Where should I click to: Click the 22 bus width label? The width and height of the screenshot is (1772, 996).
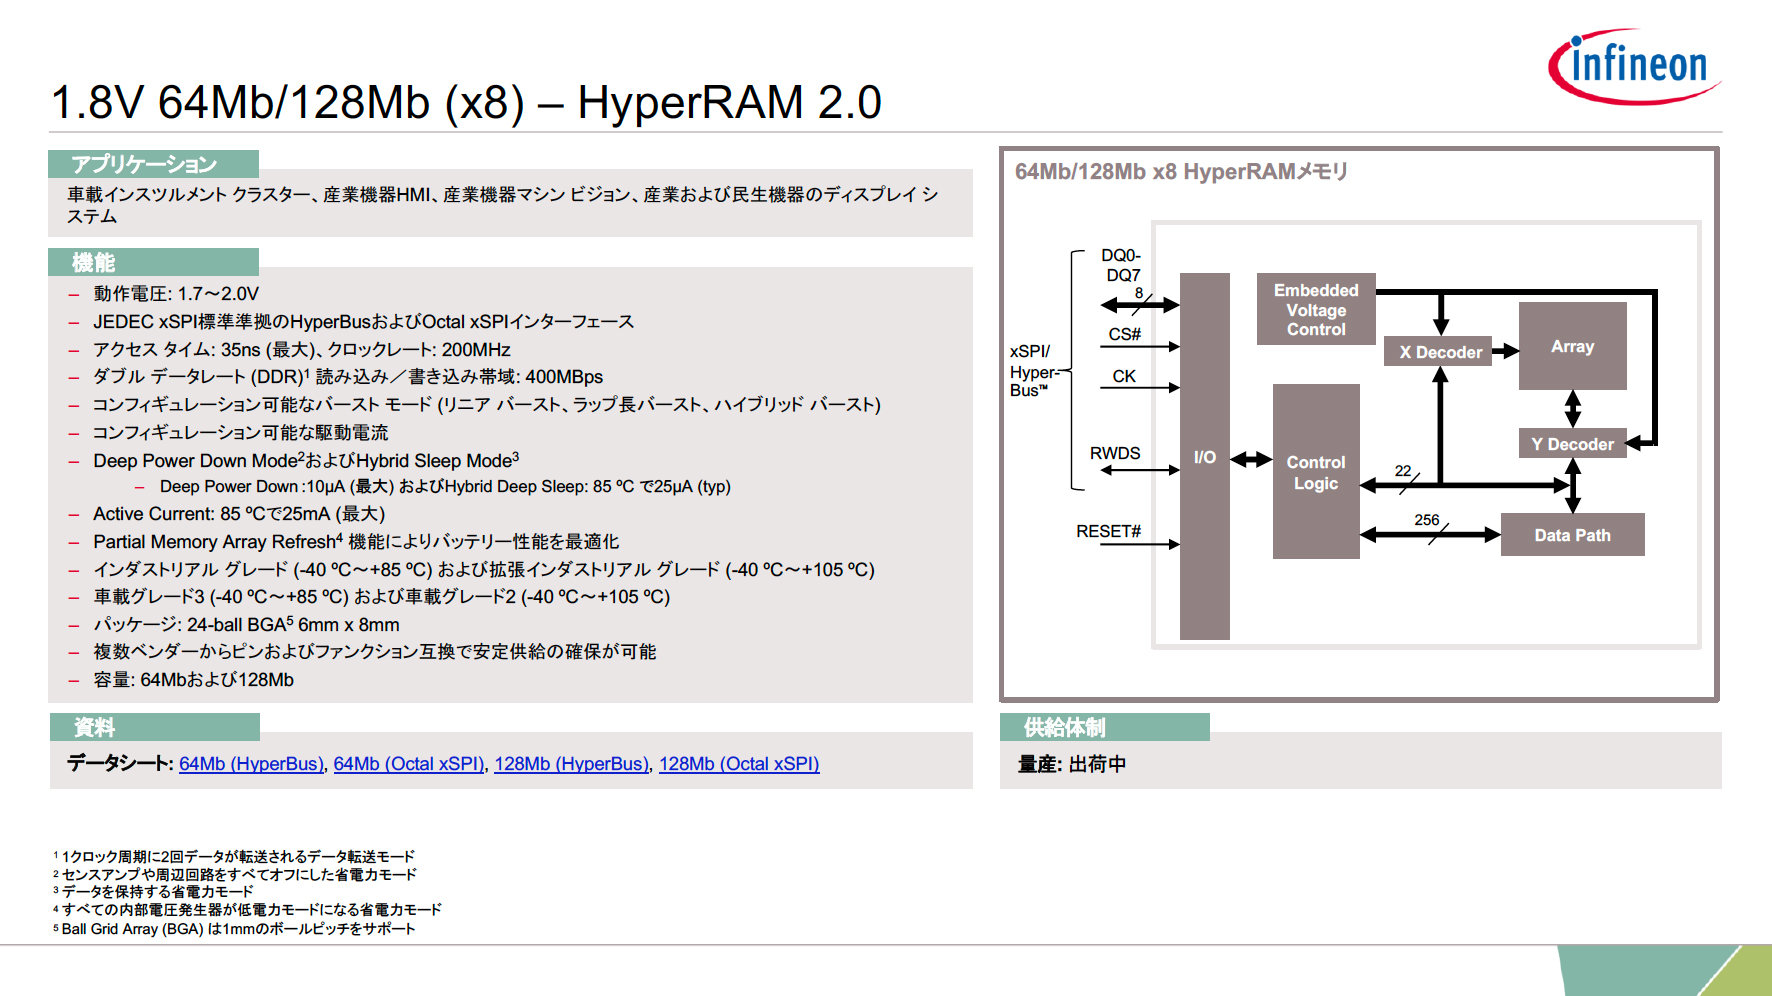tap(1403, 471)
